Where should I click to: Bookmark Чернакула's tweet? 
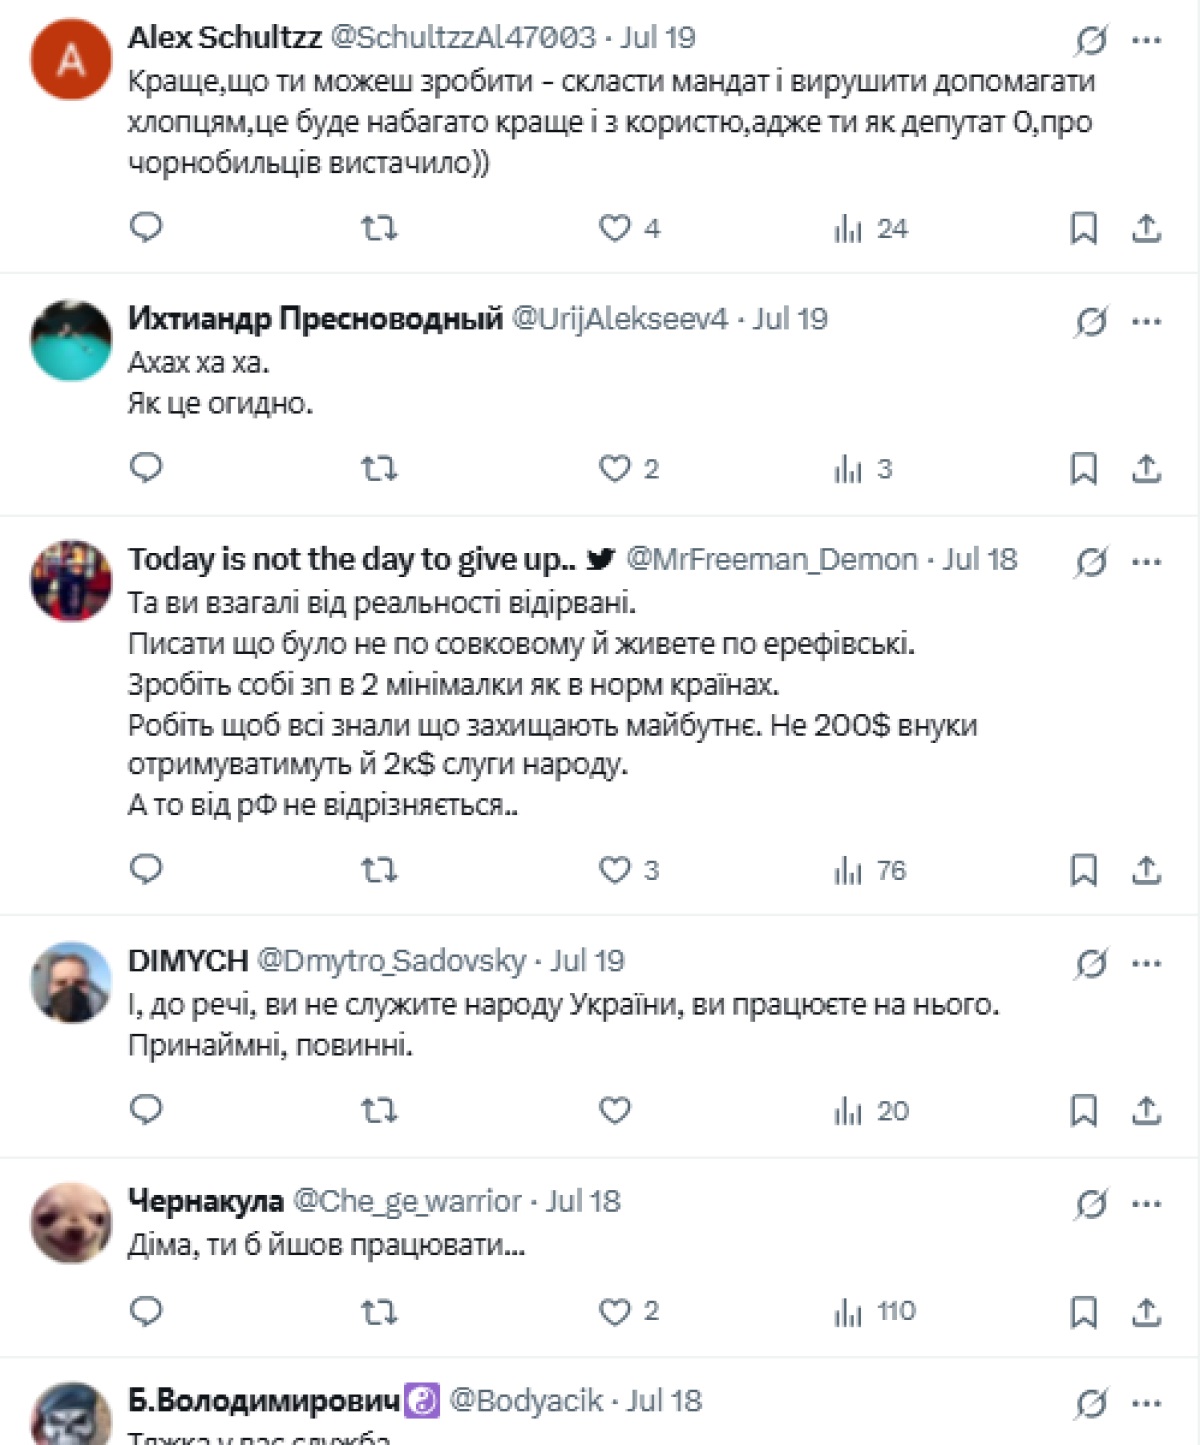click(1083, 1311)
